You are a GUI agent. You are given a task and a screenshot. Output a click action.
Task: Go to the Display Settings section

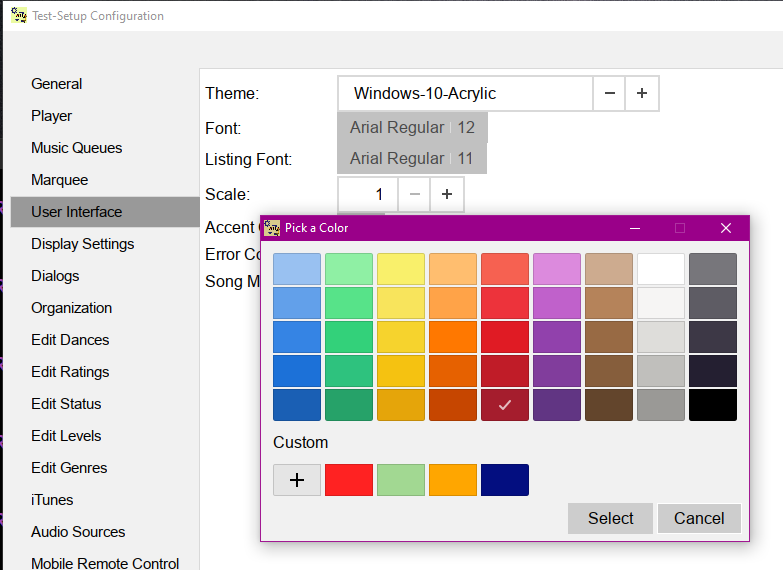(x=82, y=244)
